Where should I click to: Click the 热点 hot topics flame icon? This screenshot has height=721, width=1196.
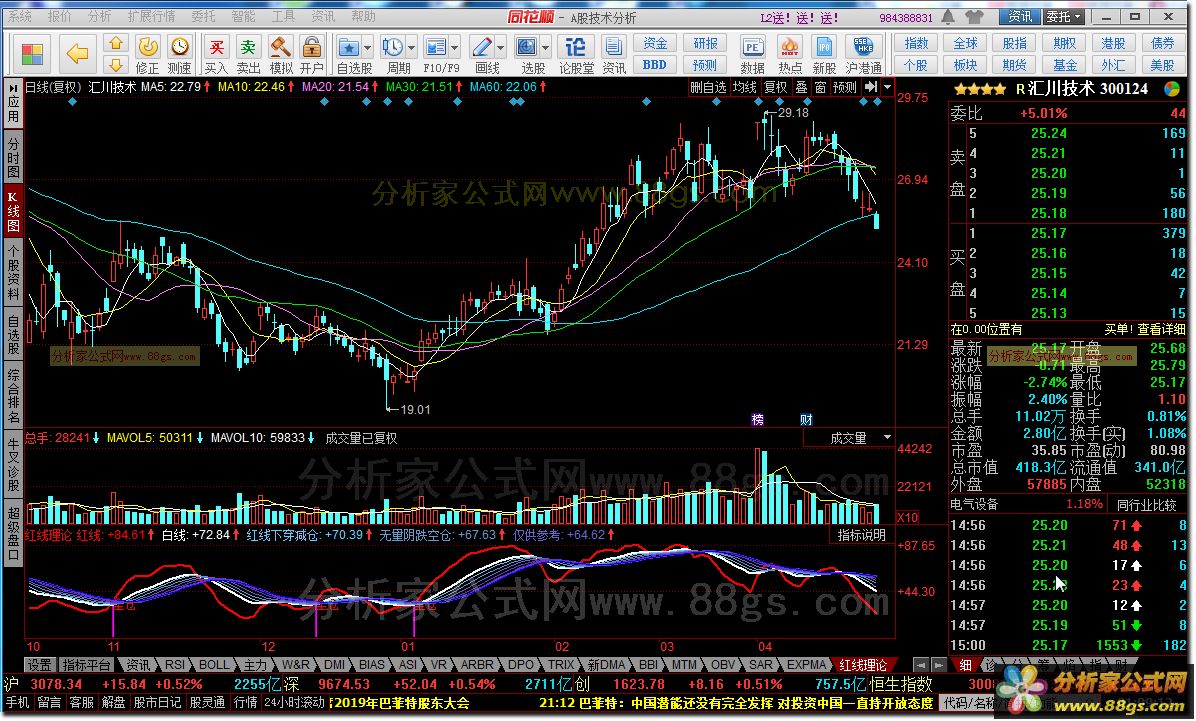point(789,55)
